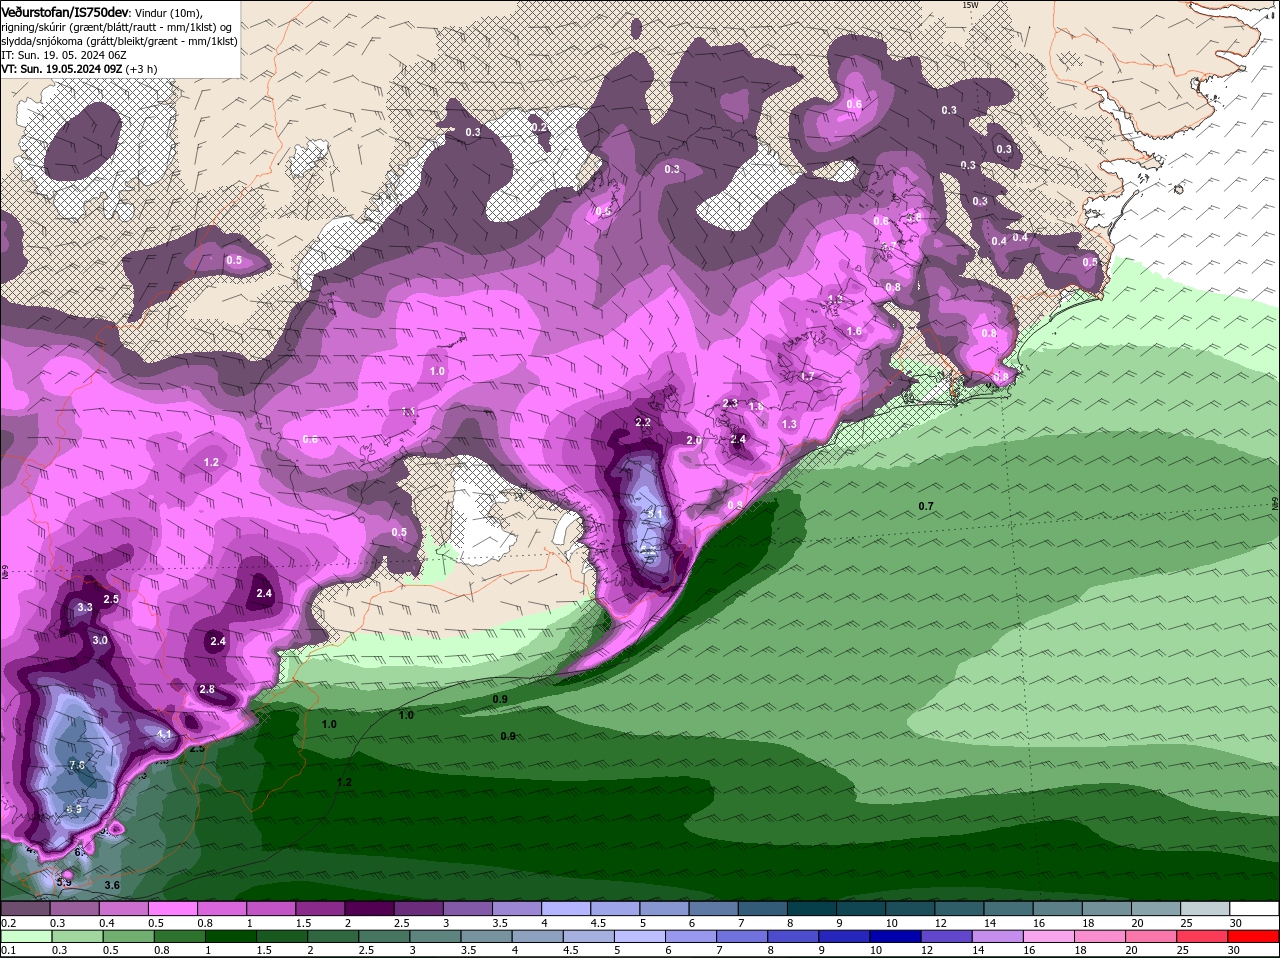This screenshot has width=1280, height=958.
Task: Select the darkest green 1–1.5 rain legend swatch
Action: coord(230,937)
